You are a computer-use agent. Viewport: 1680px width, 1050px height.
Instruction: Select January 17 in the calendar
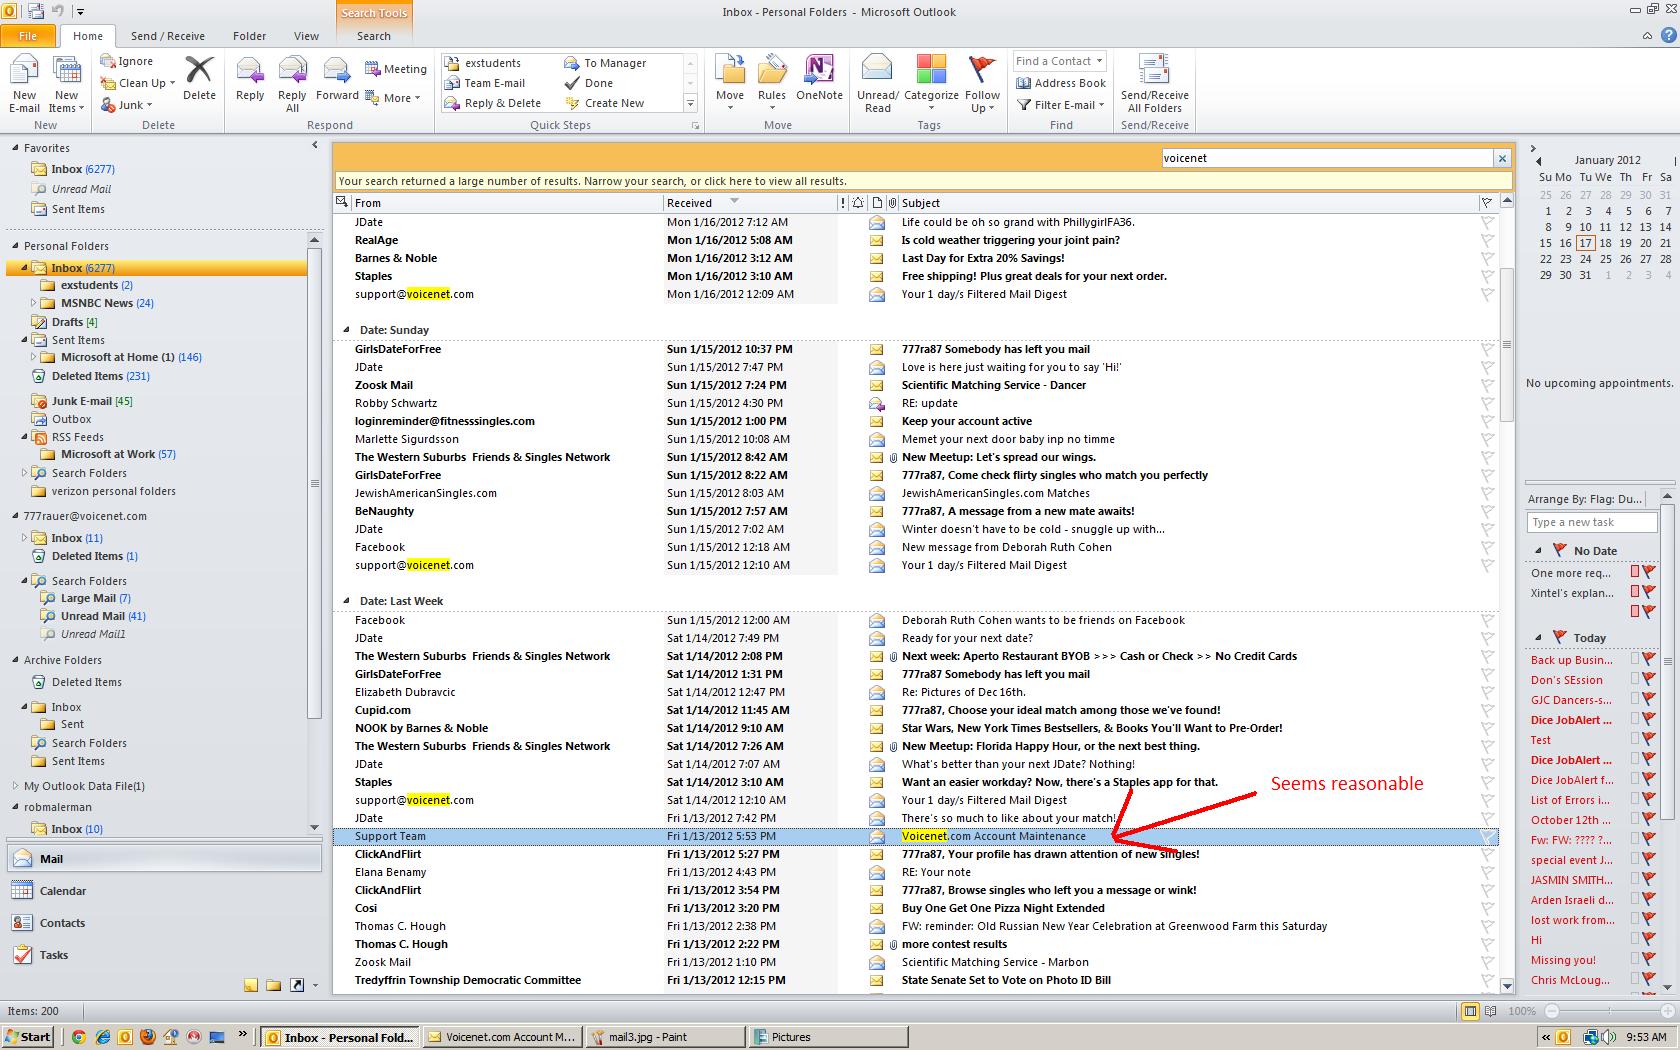[x=1585, y=243]
